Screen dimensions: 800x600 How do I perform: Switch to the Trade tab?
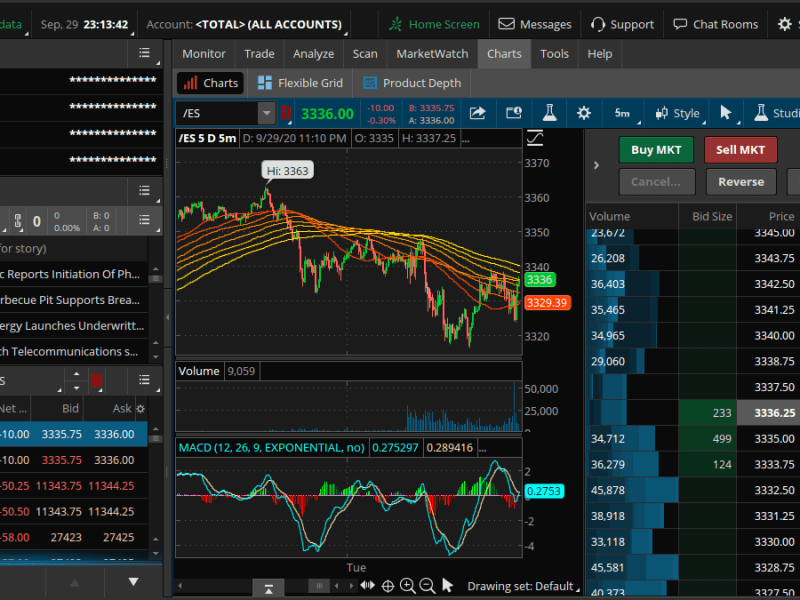257,54
